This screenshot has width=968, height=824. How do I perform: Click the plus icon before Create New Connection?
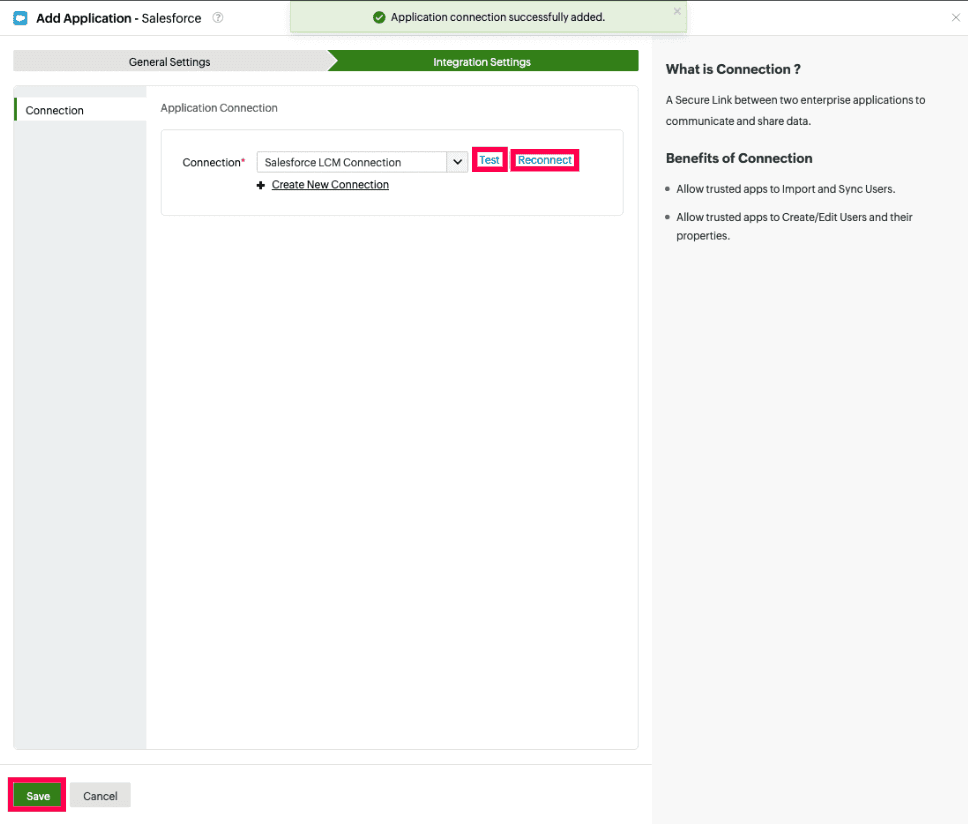[261, 184]
